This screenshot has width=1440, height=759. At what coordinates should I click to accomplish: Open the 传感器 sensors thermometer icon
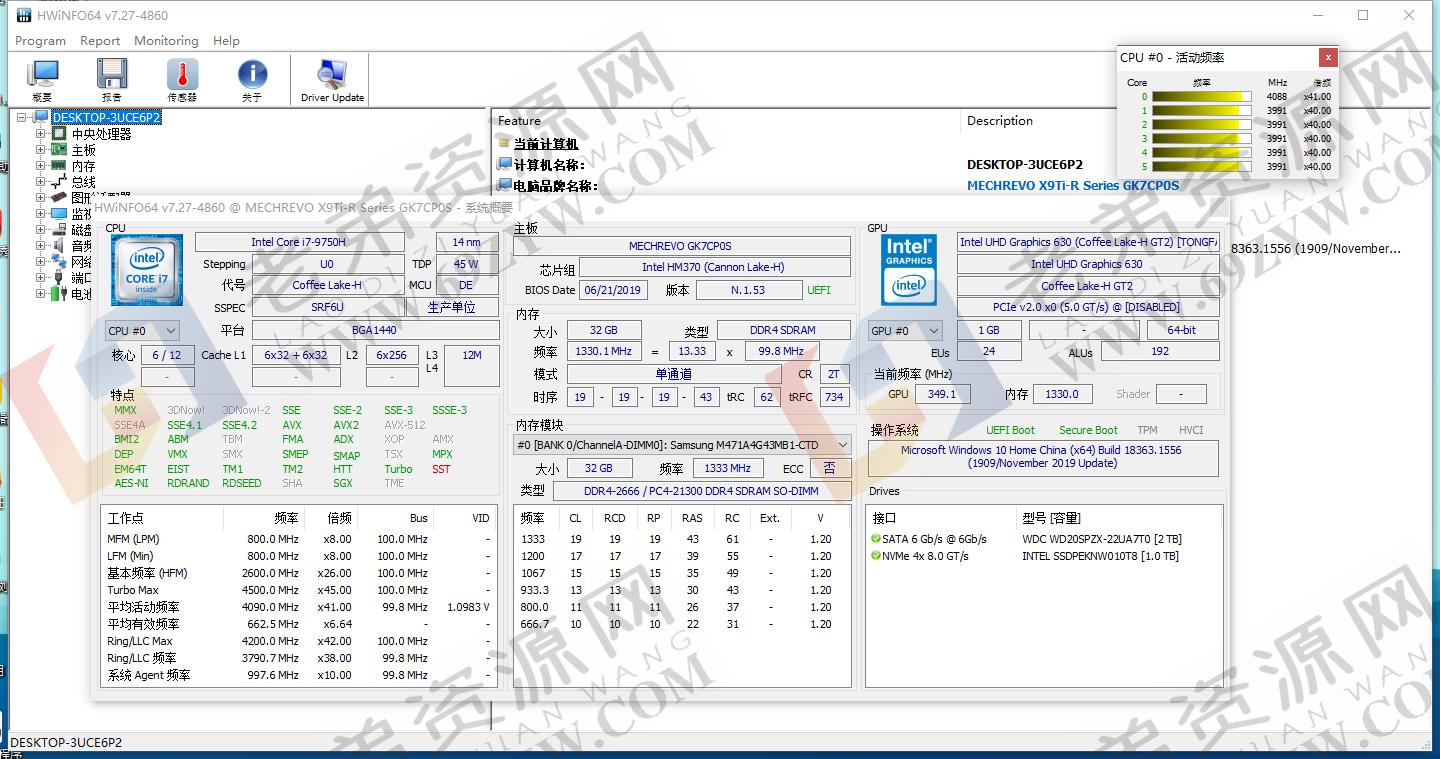[x=182, y=75]
